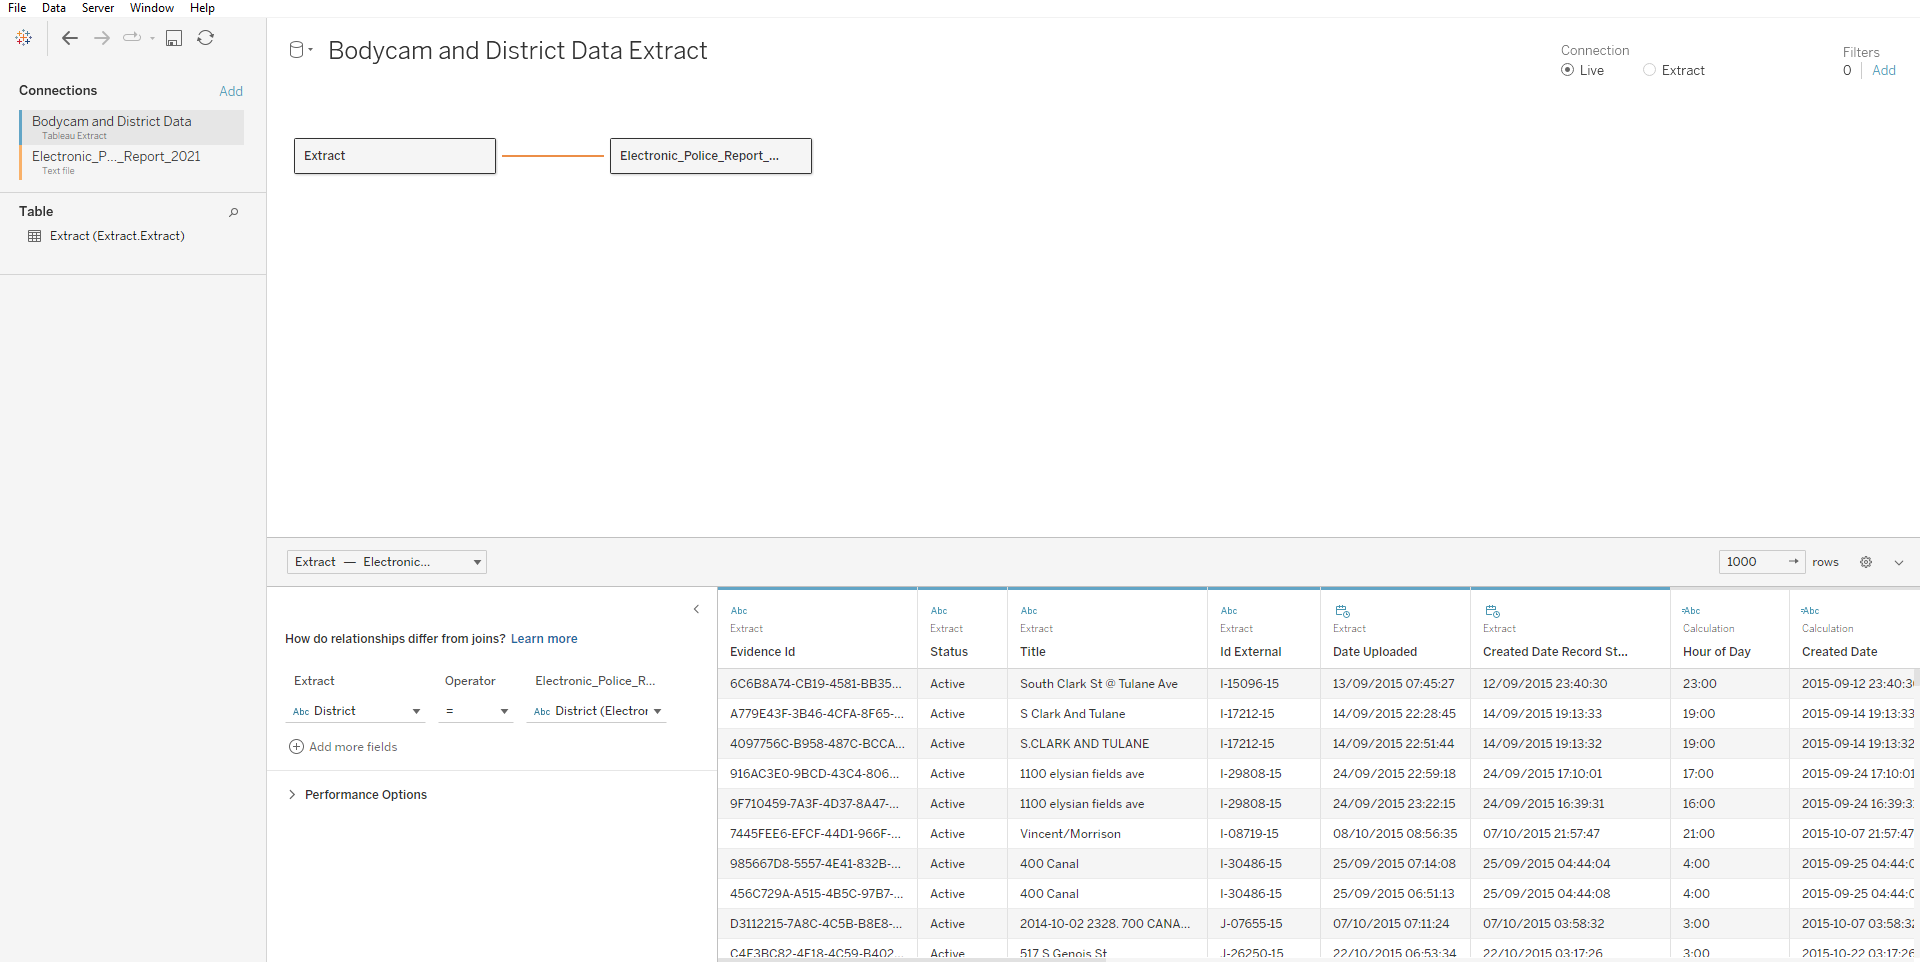Image resolution: width=1920 pixels, height=962 pixels.
Task: Click Add next to Connections
Action: [x=231, y=91]
